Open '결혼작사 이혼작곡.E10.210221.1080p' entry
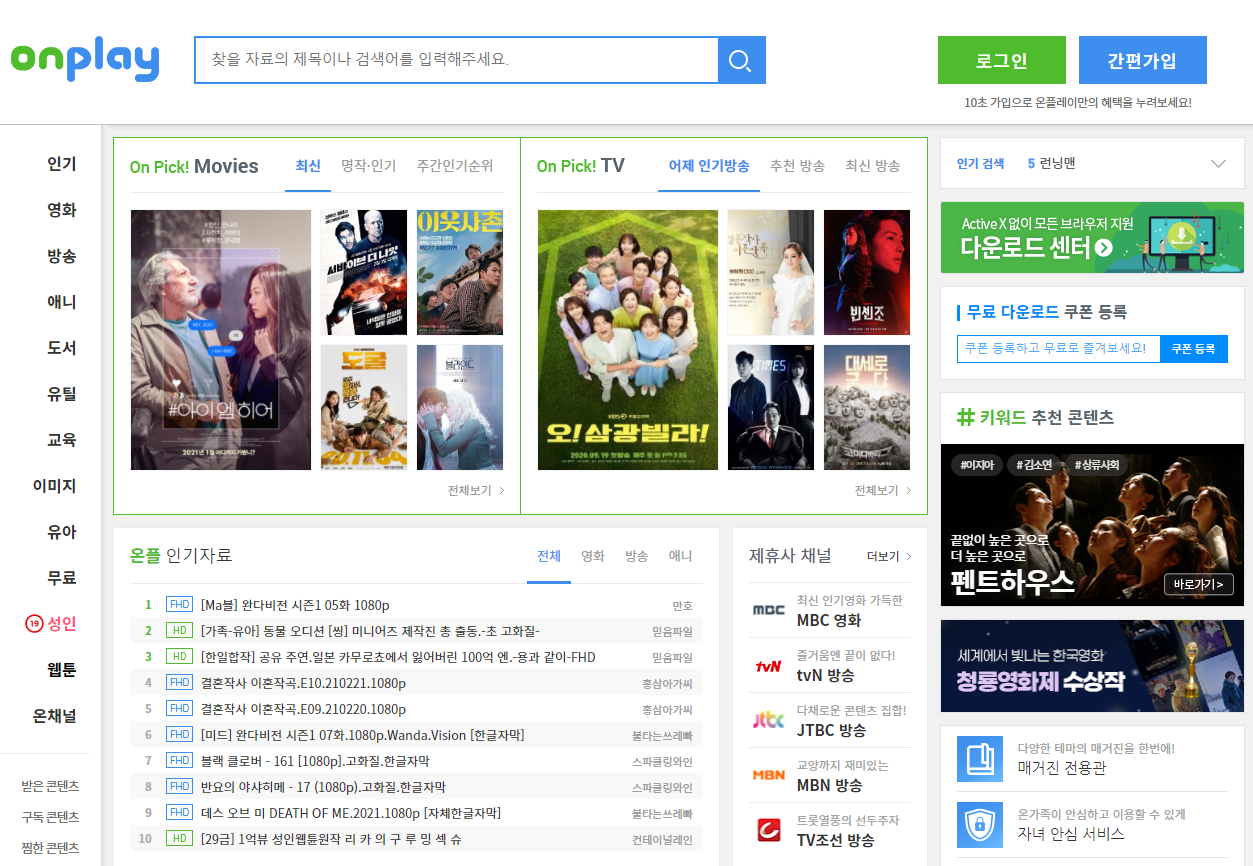 [303, 683]
